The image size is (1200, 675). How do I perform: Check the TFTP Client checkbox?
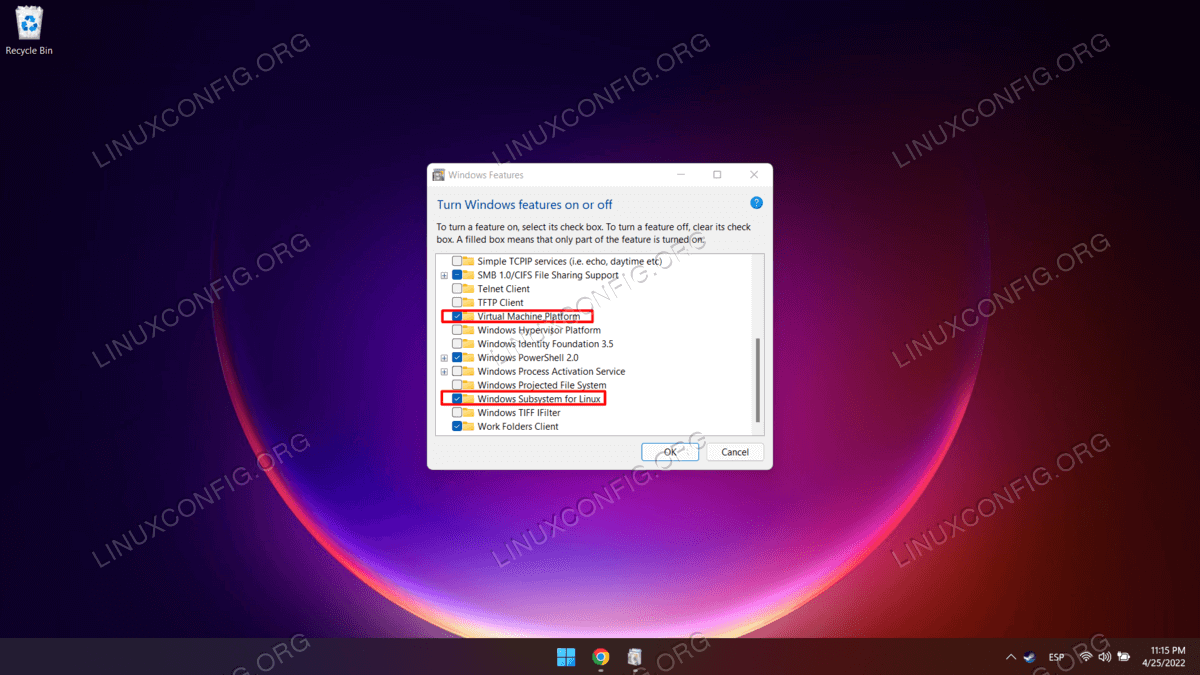(x=457, y=302)
